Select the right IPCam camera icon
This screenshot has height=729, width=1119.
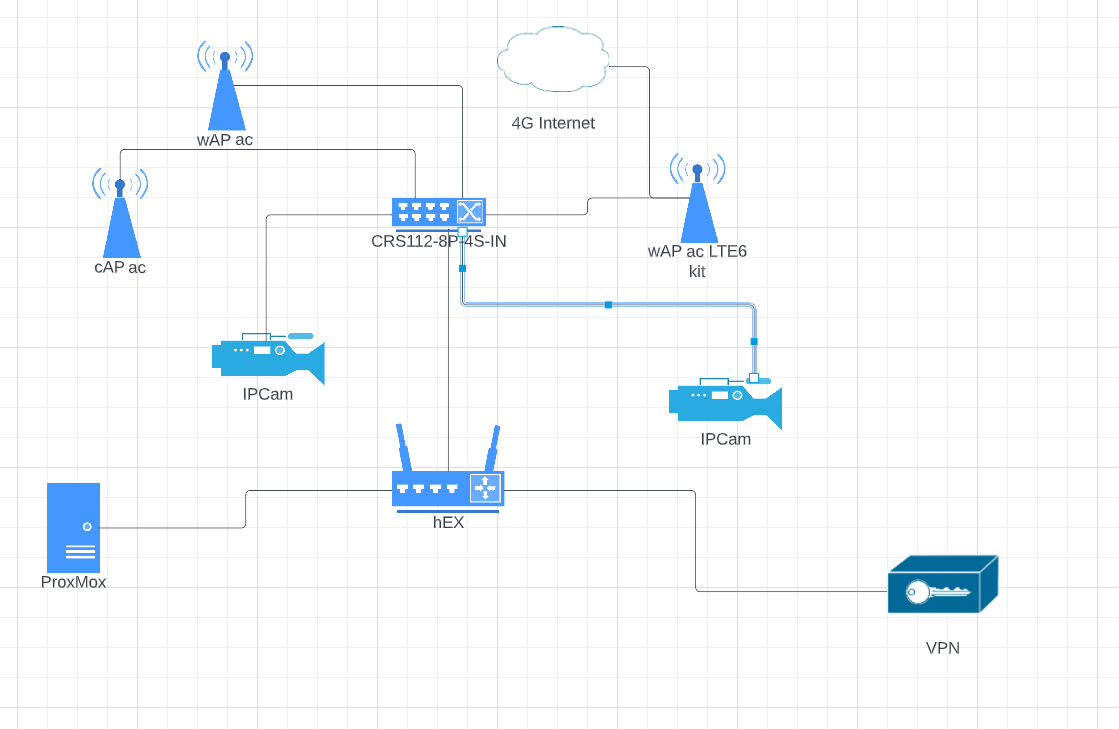coord(725,403)
